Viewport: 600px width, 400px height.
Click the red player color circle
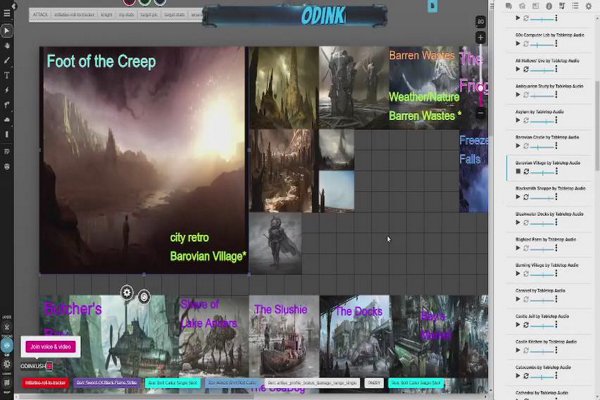pyautogui.click(x=129, y=2)
